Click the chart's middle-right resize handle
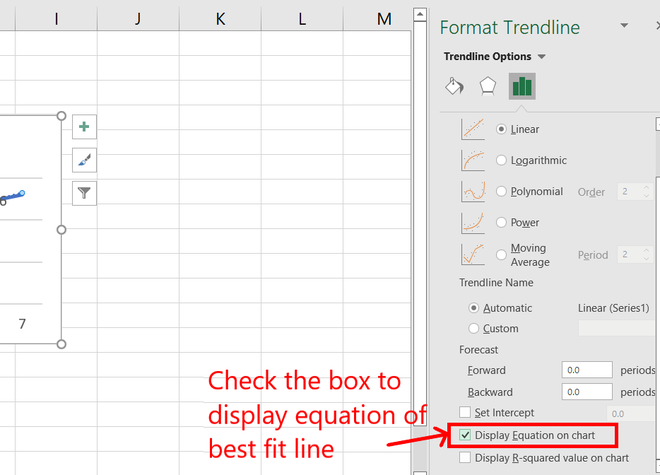The image size is (660, 475). pyautogui.click(x=61, y=229)
